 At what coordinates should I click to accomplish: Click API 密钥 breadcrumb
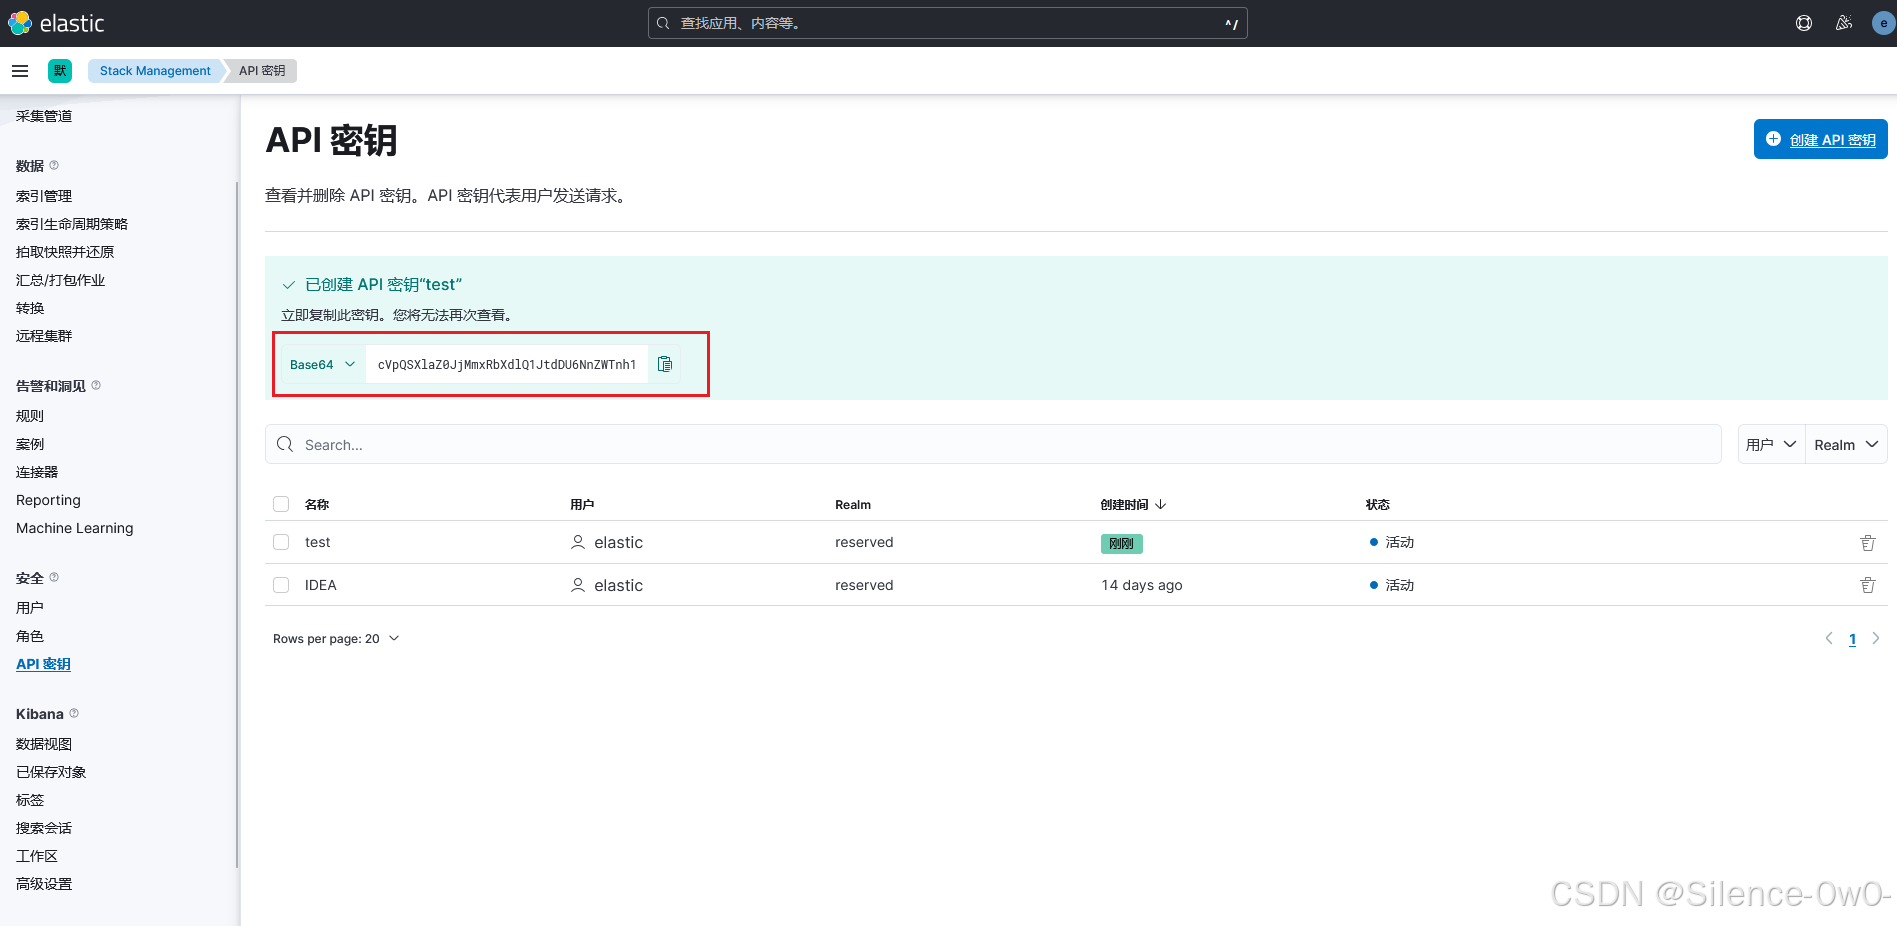tap(262, 71)
